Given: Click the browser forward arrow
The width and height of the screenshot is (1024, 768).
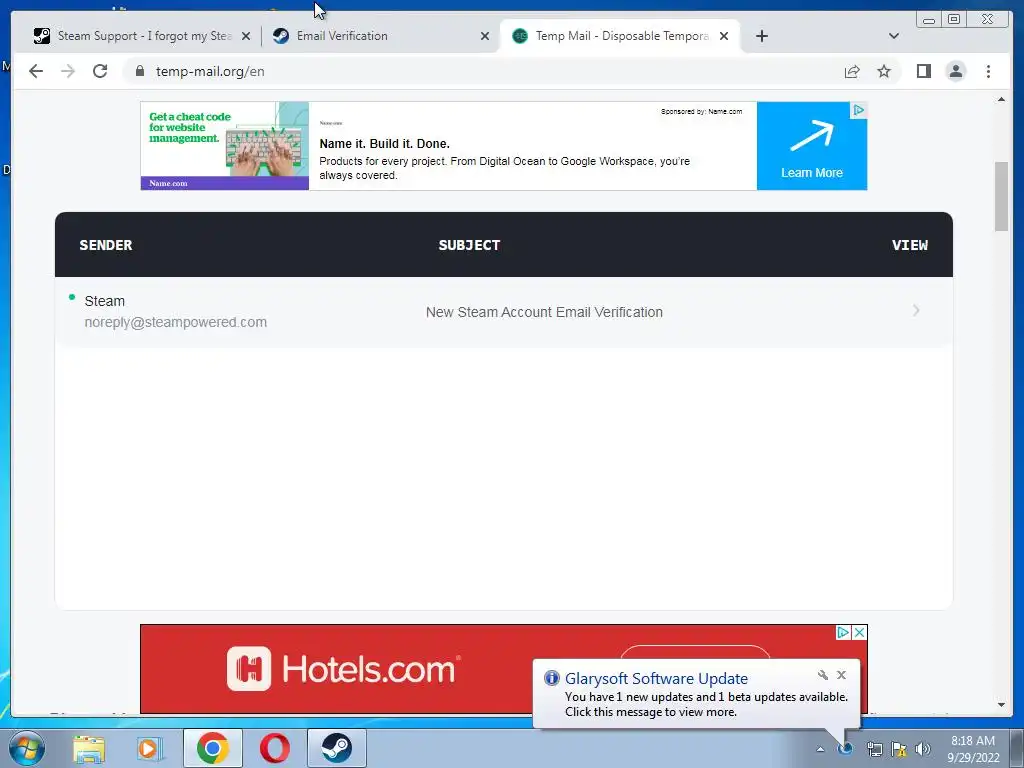Looking at the screenshot, I should pos(68,71).
